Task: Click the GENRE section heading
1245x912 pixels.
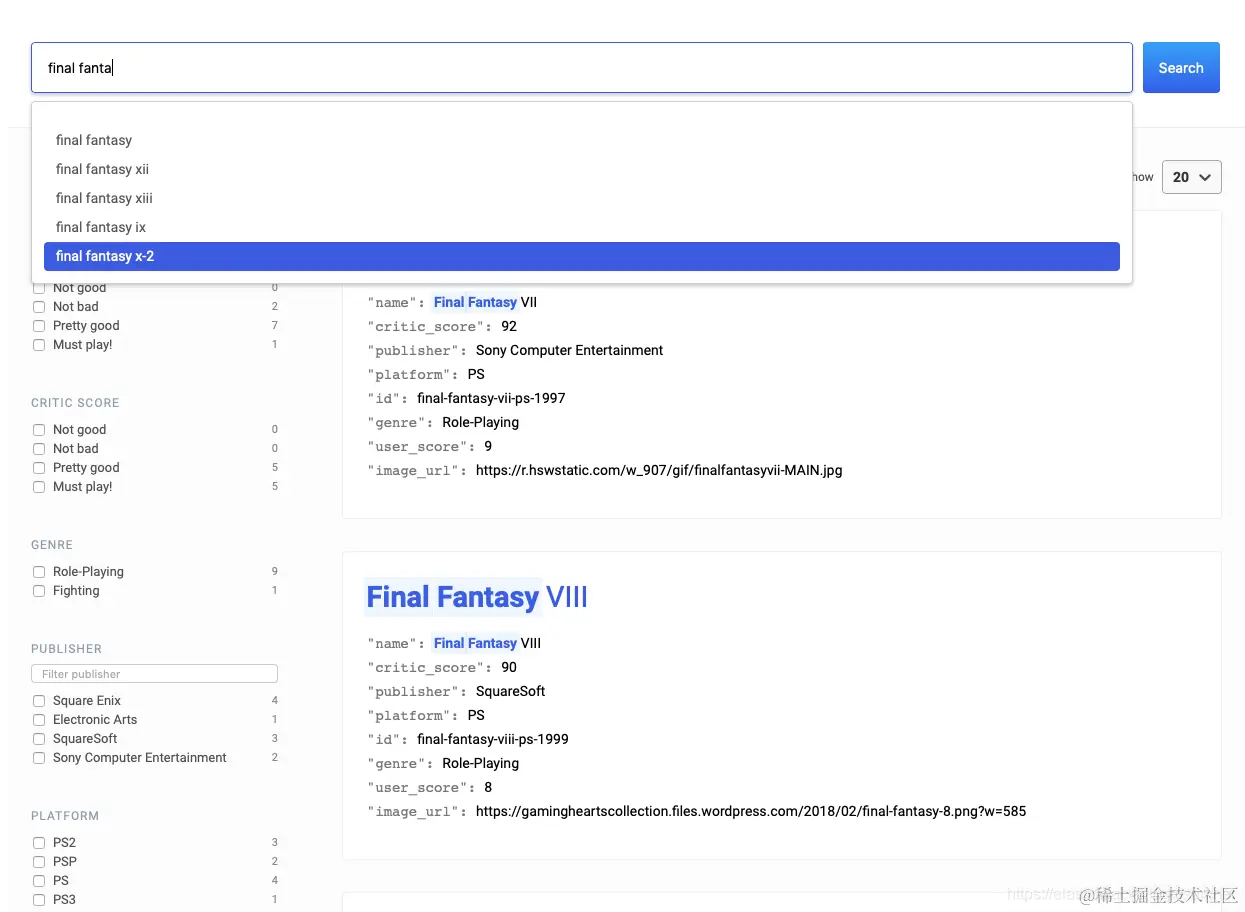Action: point(52,545)
